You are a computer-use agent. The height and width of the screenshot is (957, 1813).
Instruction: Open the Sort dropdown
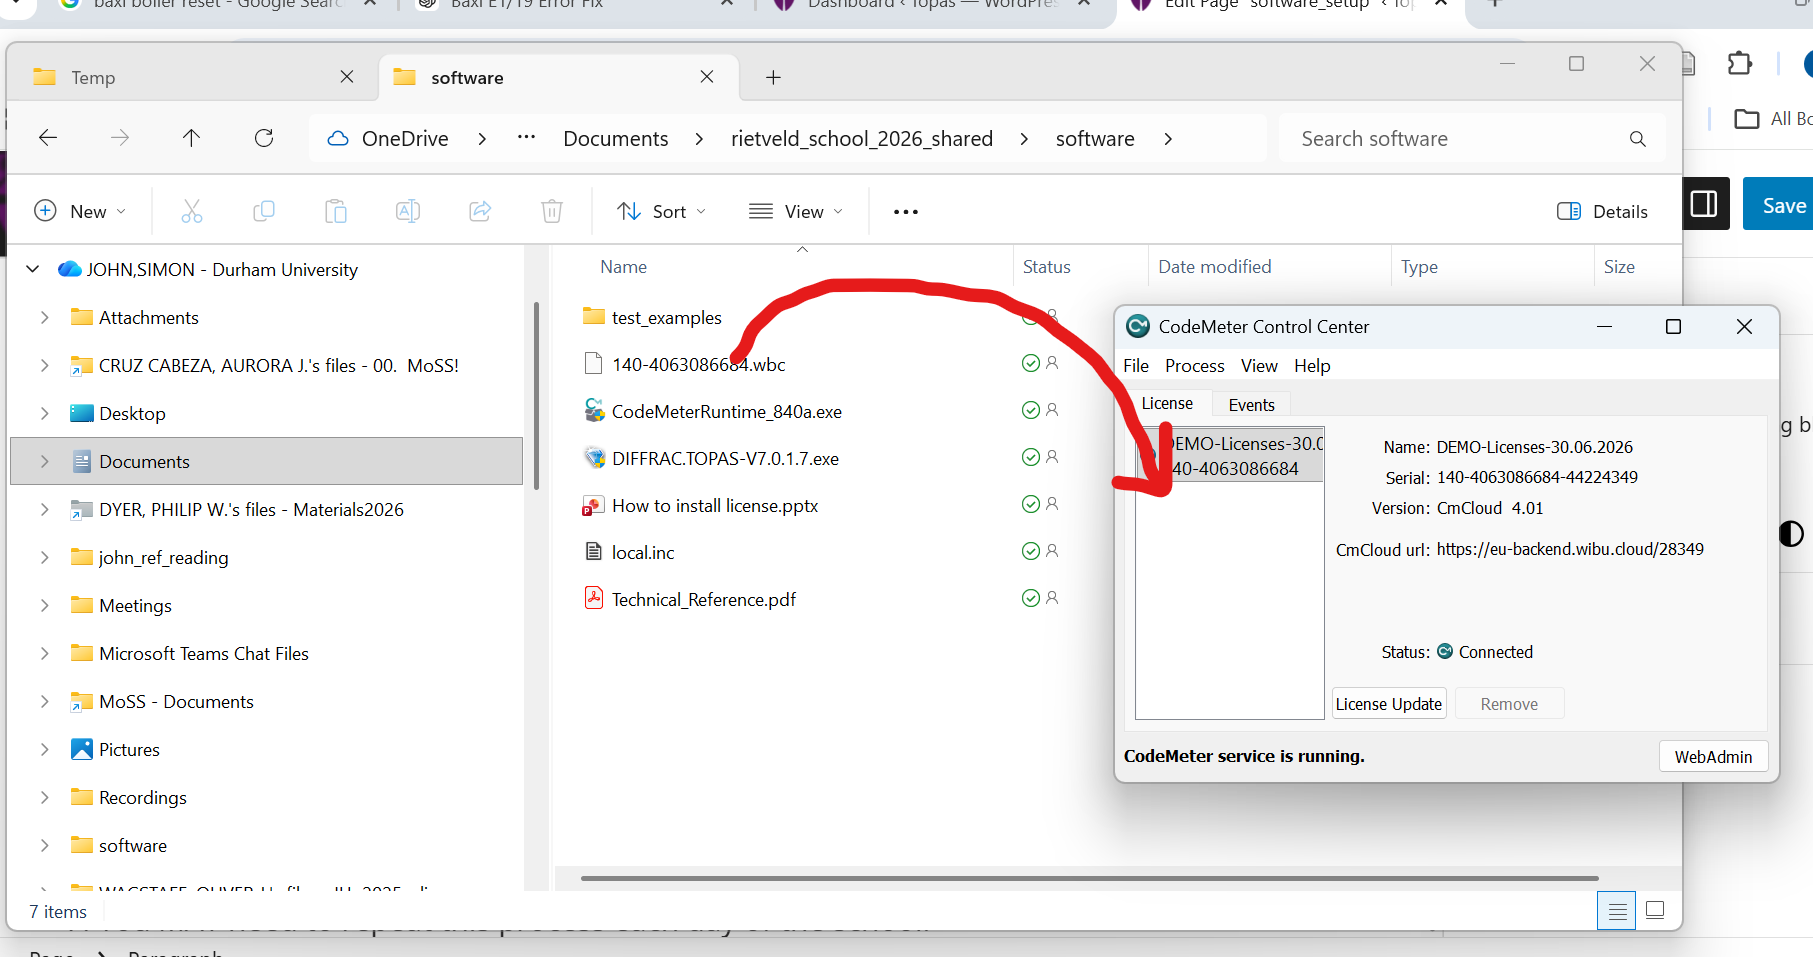[x=662, y=211]
